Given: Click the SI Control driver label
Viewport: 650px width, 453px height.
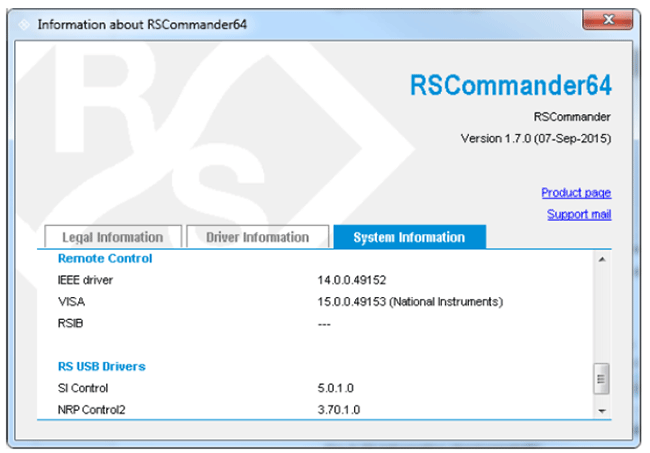Looking at the screenshot, I should 83,388.
